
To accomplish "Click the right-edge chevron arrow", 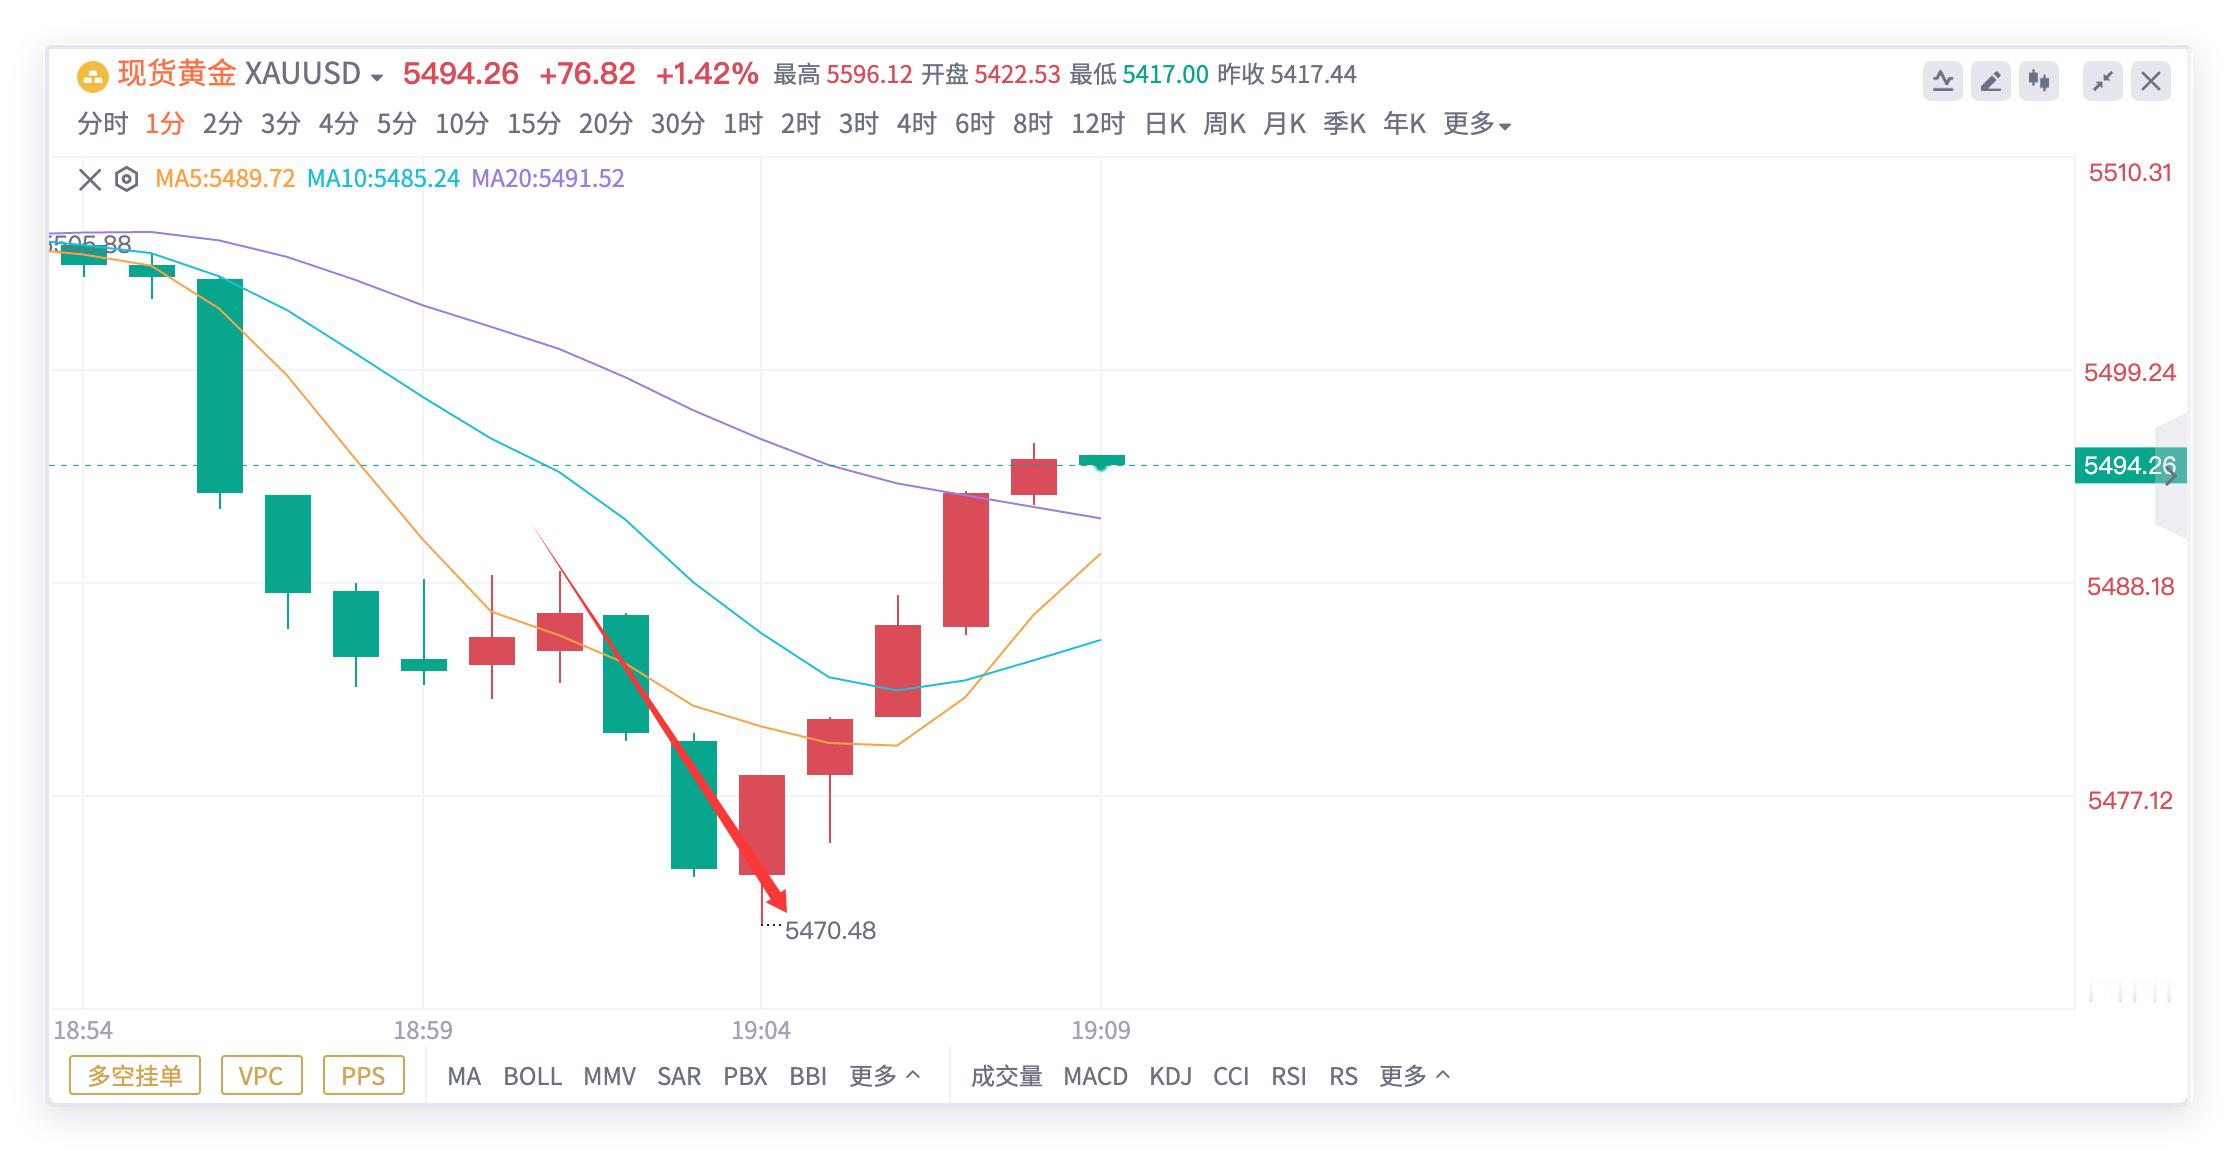I will click(x=2170, y=477).
